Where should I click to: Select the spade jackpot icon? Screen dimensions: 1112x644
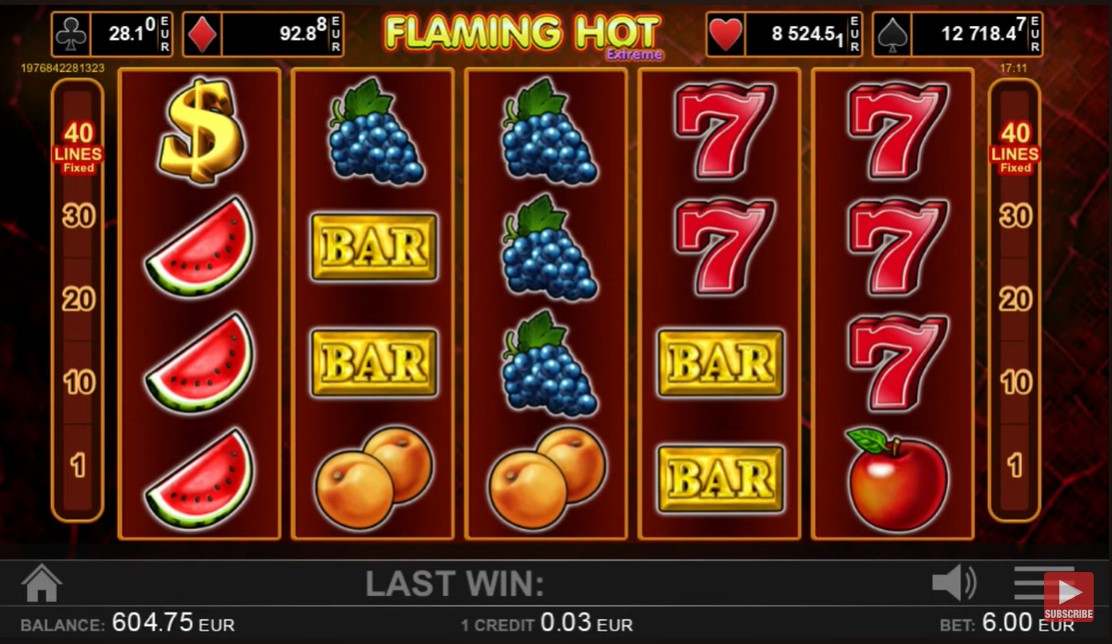click(892, 34)
